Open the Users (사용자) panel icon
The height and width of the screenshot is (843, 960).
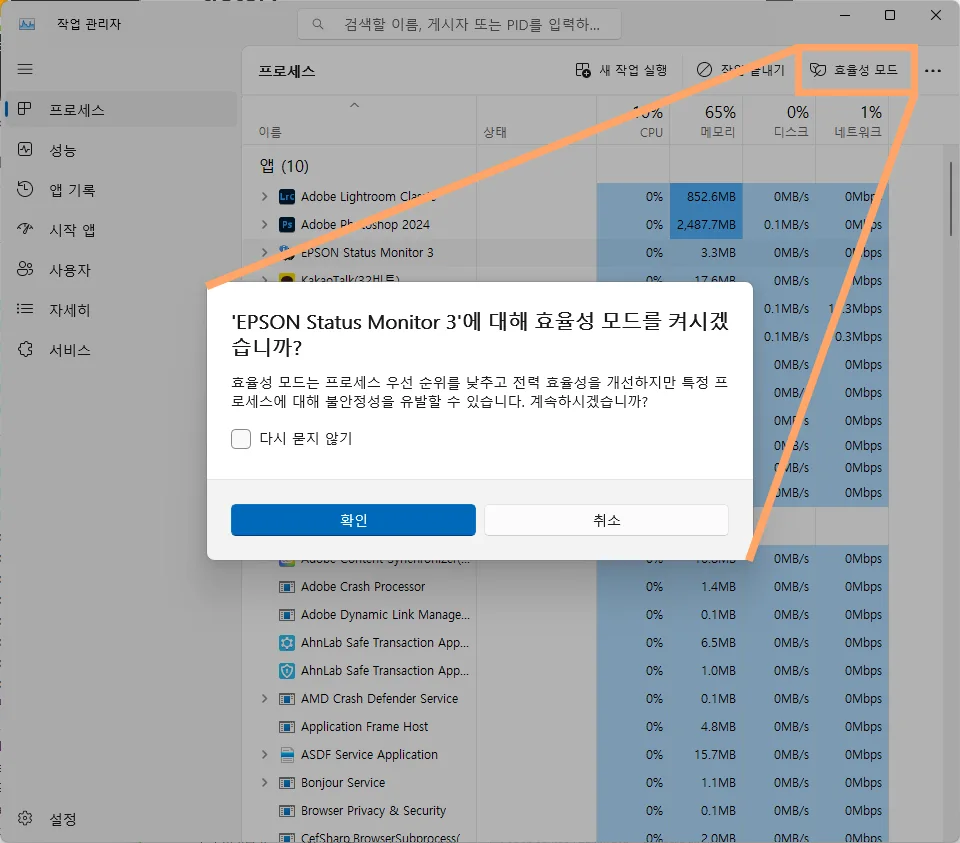(24, 269)
